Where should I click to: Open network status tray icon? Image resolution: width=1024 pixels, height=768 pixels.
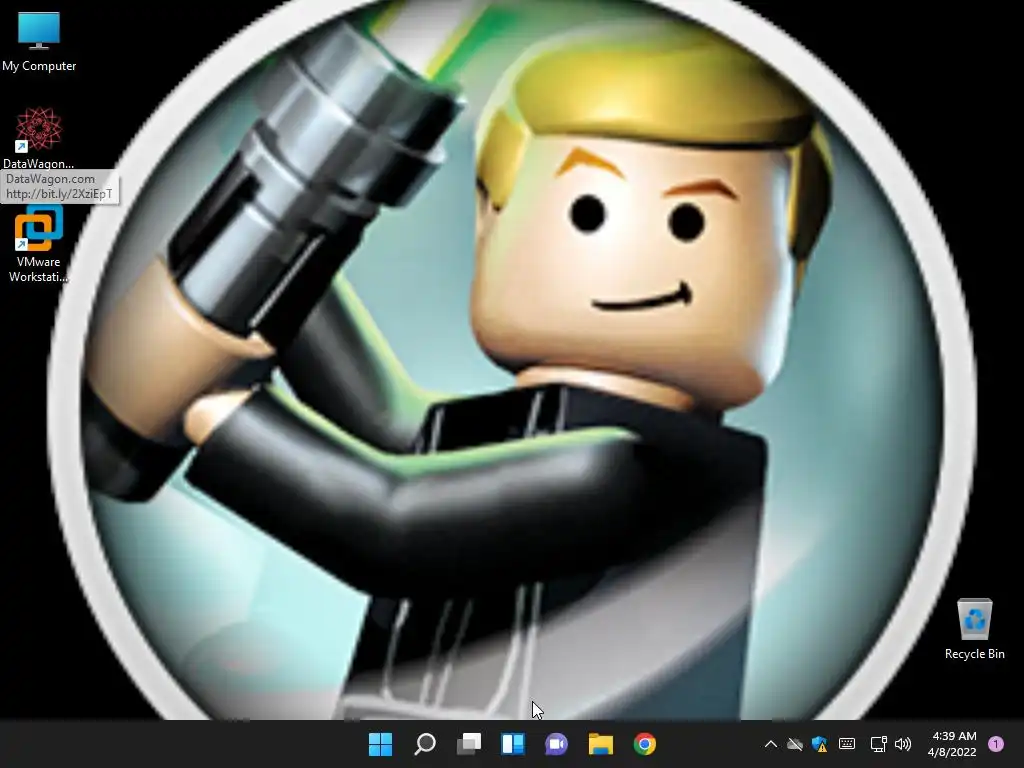pyautogui.click(x=878, y=744)
